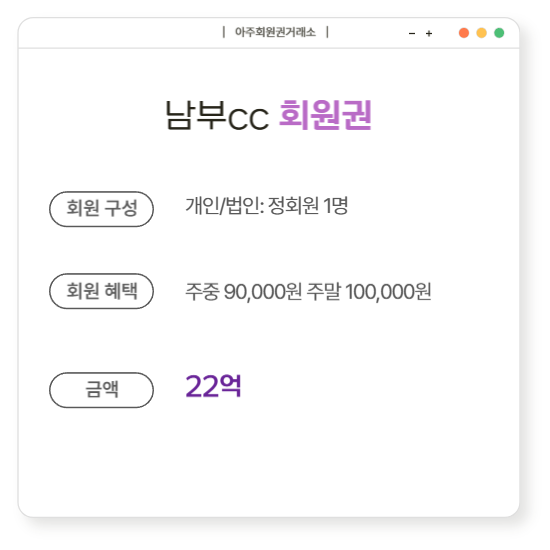Click the vertical bar right of 아주회원권거래소
This screenshot has width=550, height=550.
[327, 32]
